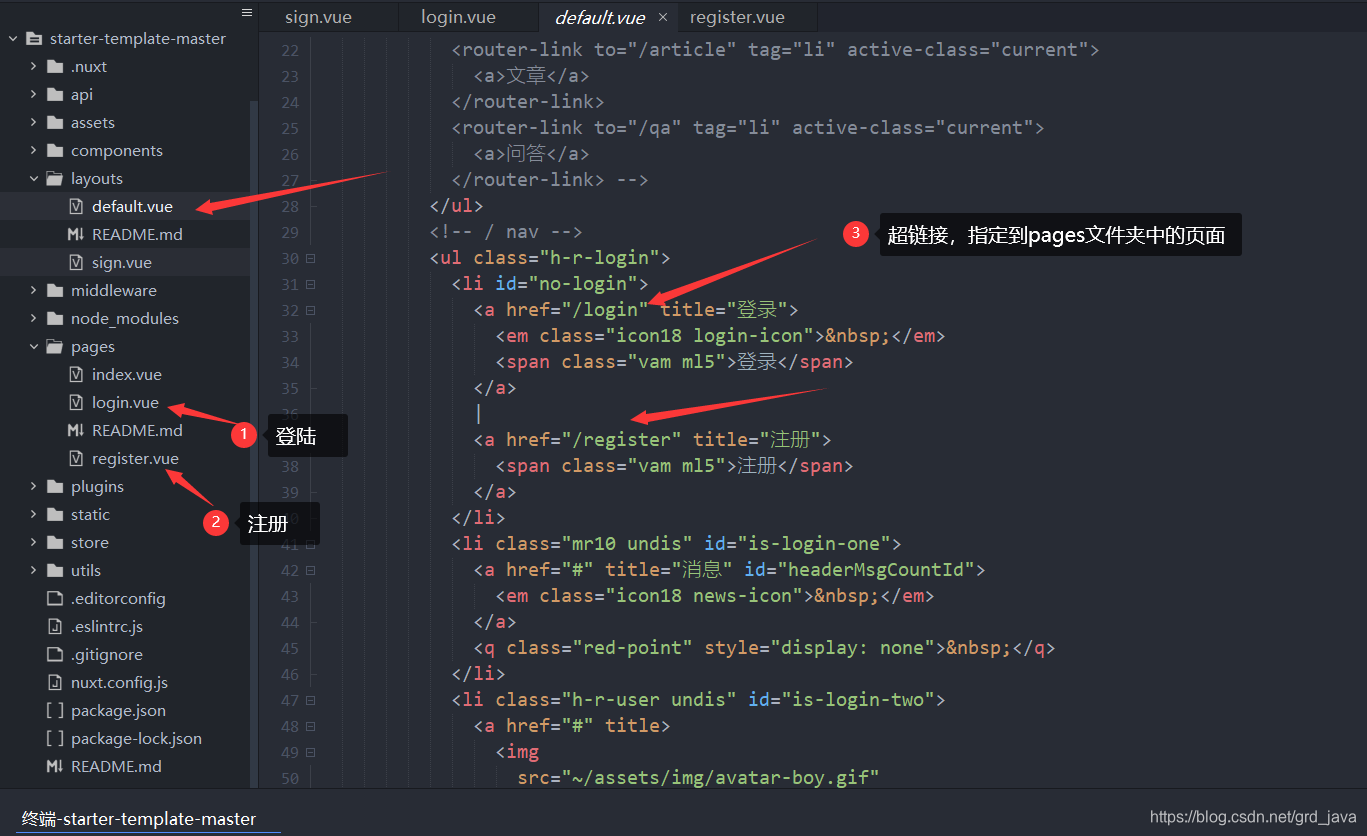Click the folder icon of plugins
The image size is (1367, 836).
(55, 487)
